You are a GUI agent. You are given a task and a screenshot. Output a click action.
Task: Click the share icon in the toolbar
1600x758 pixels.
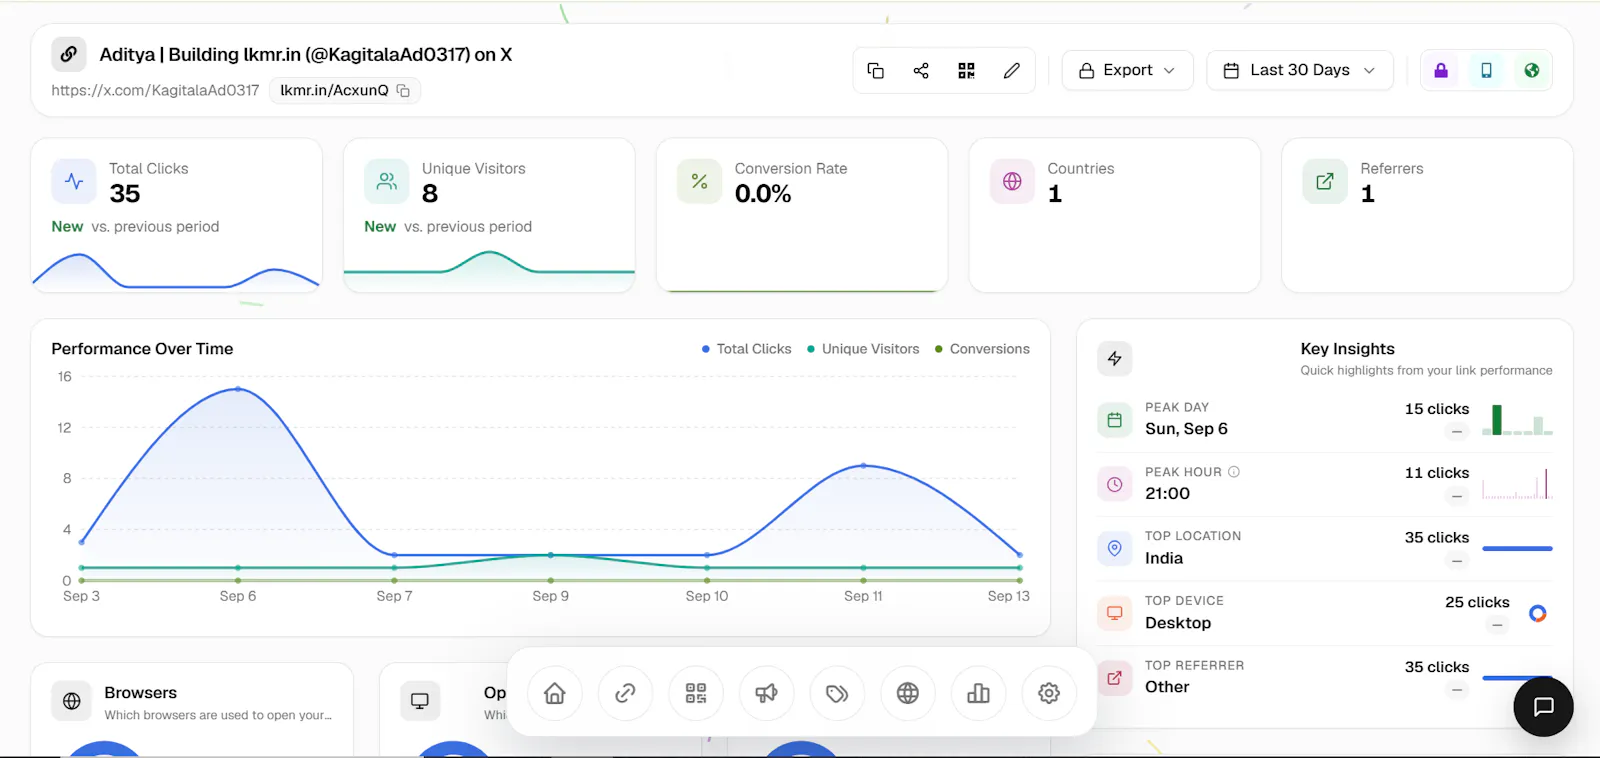point(921,70)
